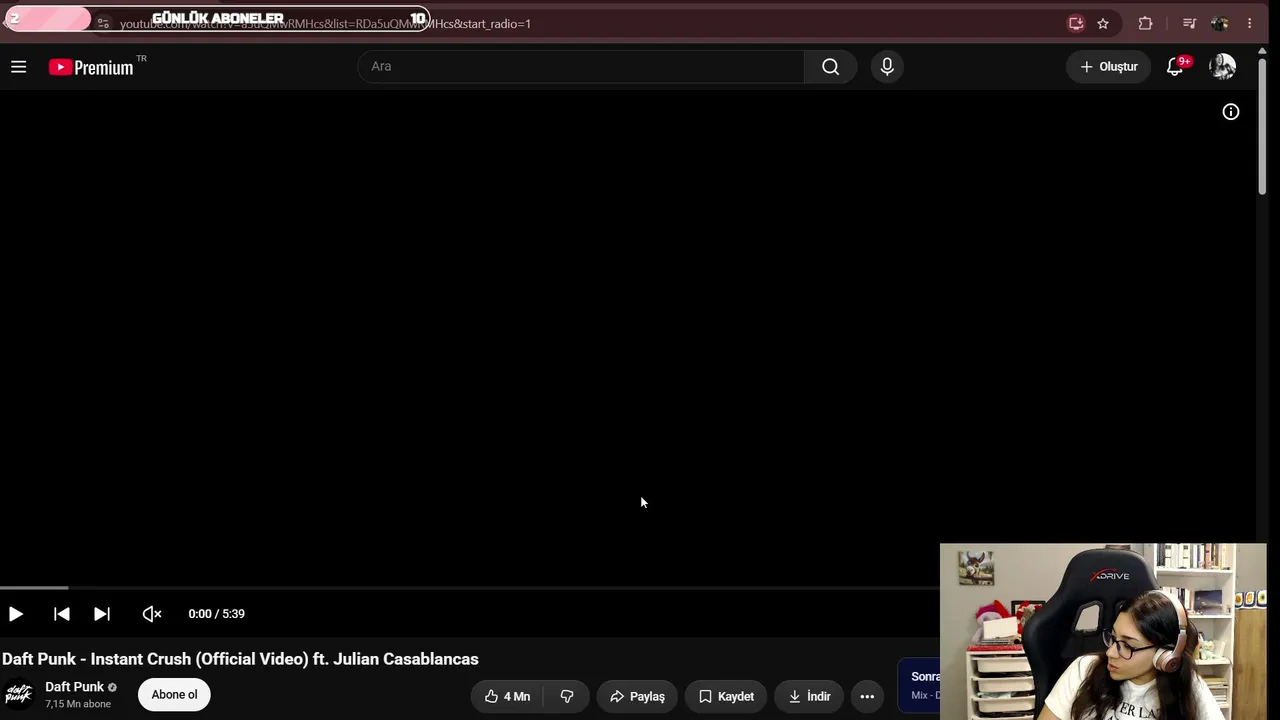The width and height of the screenshot is (1280, 720).
Task: Skip to the next video
Action: (102, 614)
